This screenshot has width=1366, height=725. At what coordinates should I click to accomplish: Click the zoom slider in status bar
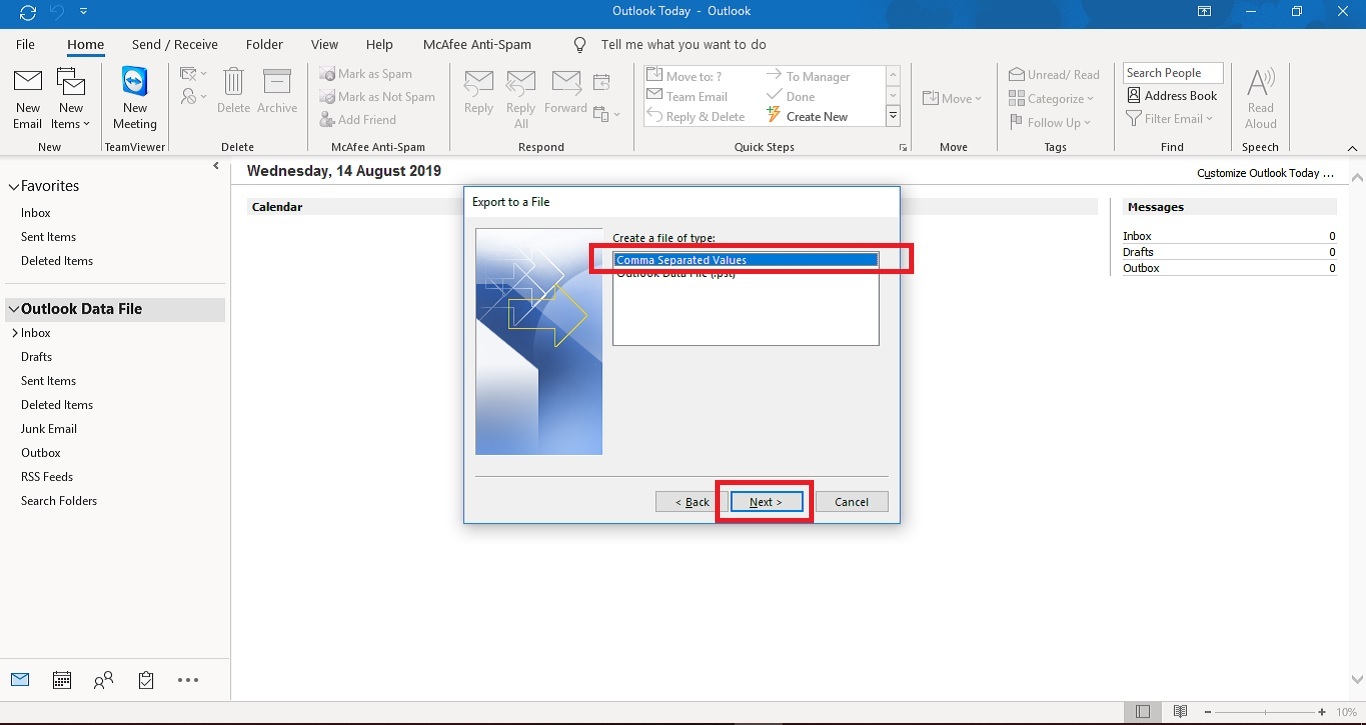point(1265,712)
